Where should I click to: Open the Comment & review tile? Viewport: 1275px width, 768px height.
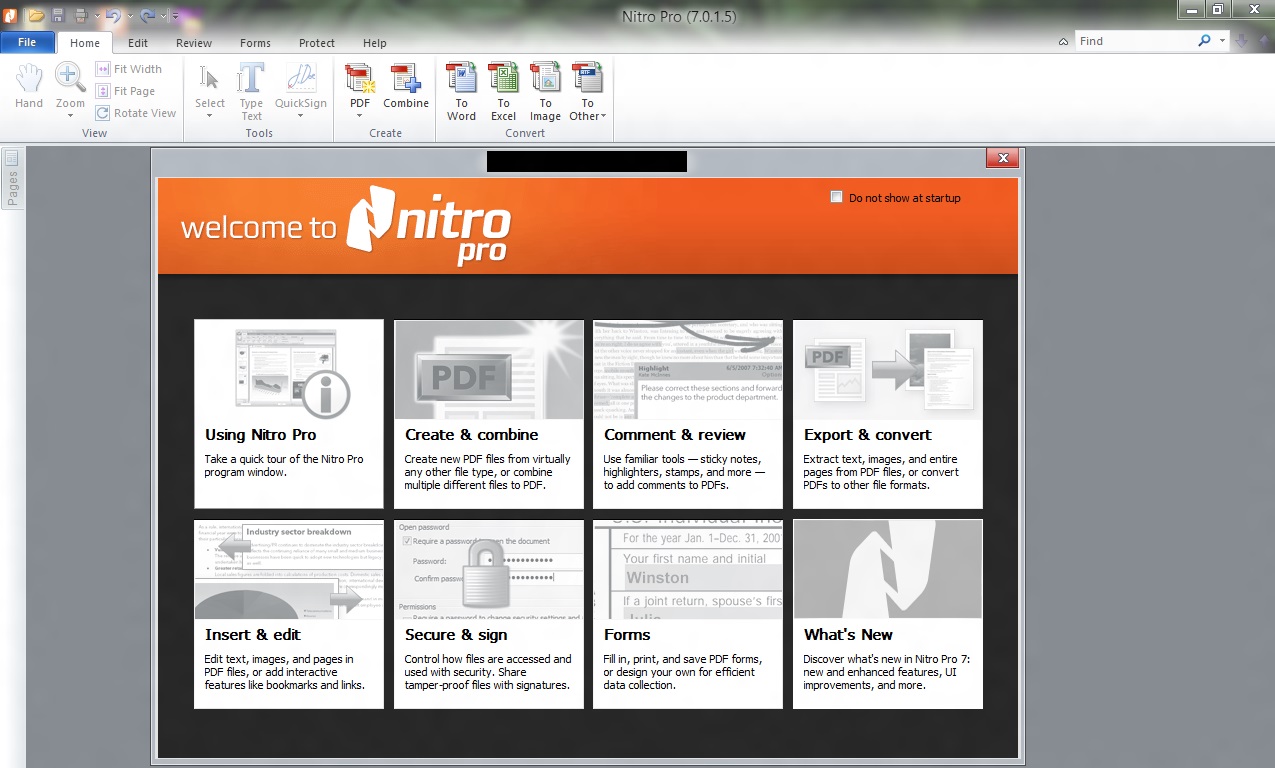[x=688, y=414]
